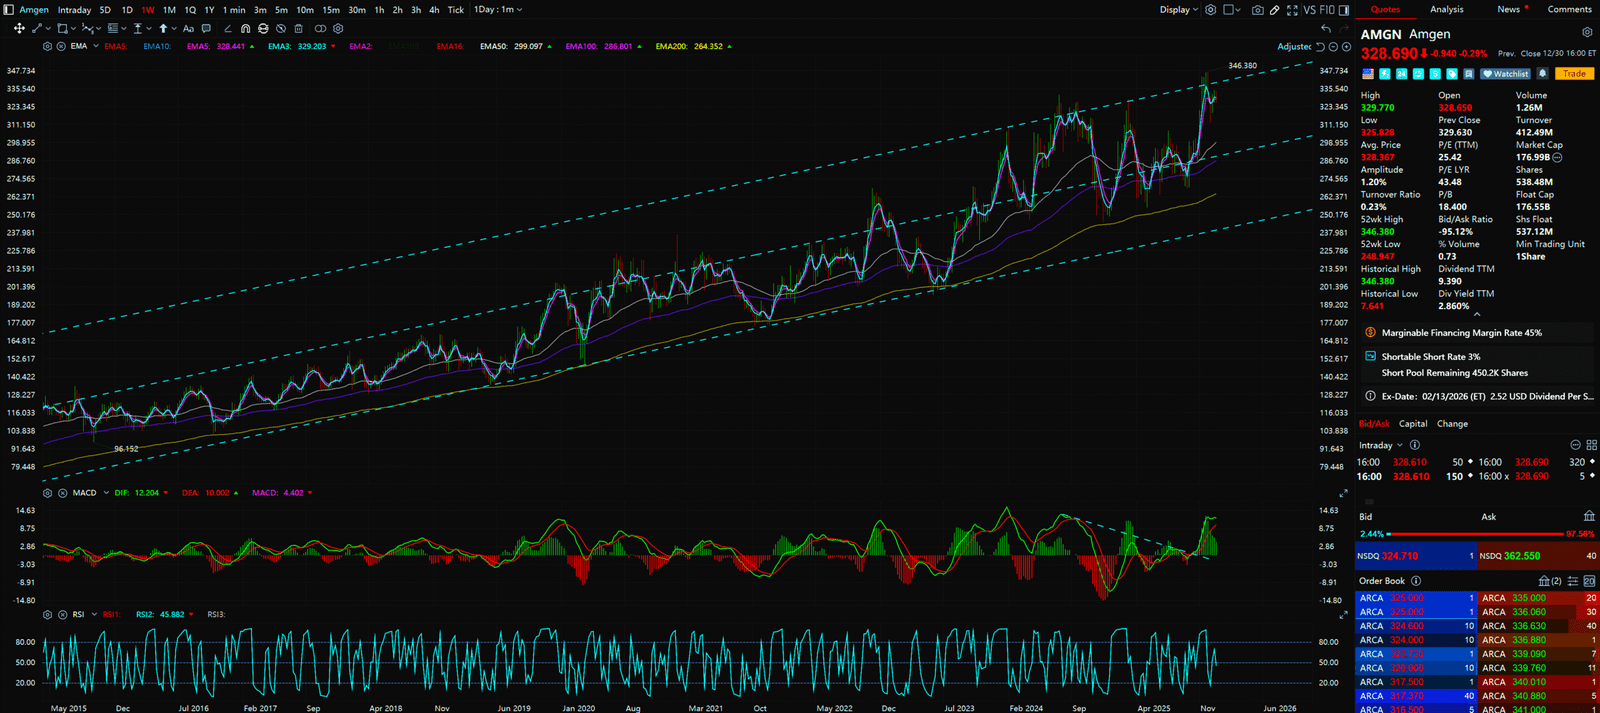
Task: Select the crosshair move tool
Action: 19,29
